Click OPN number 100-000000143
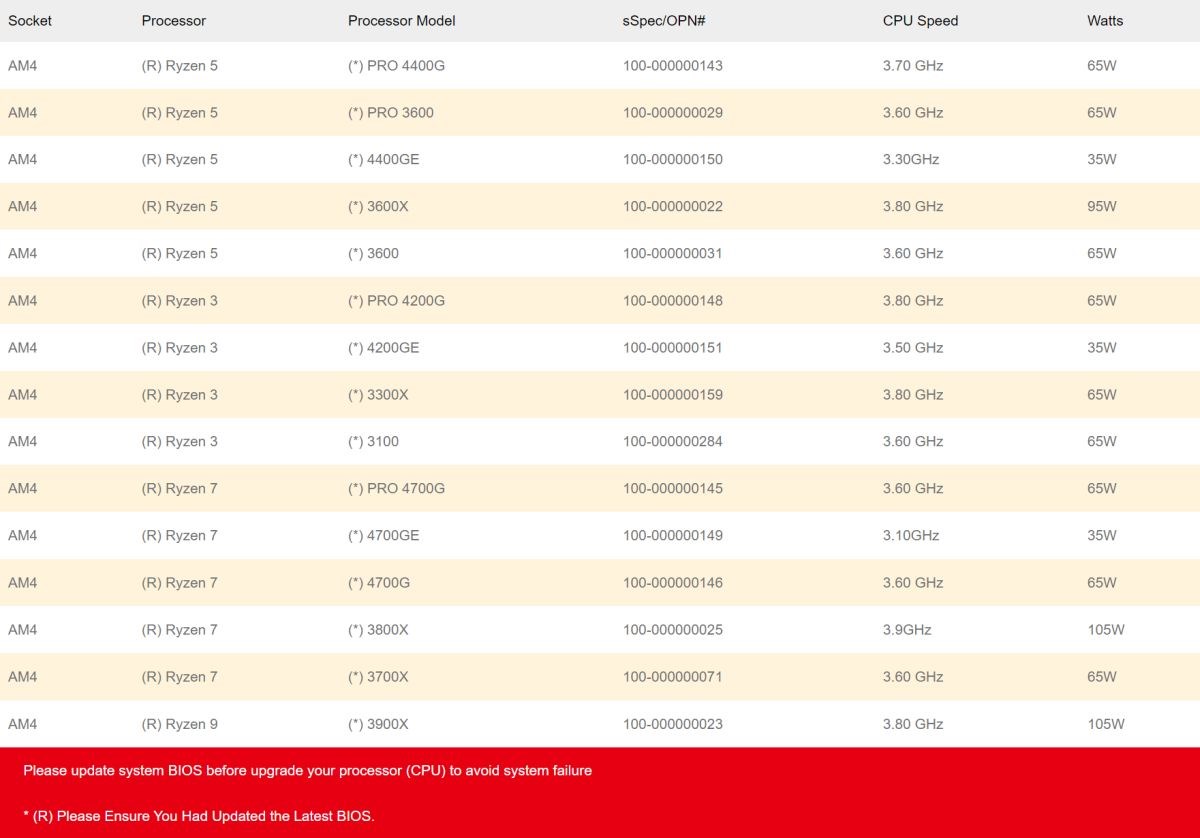Screen dimensions: 1200x838 click(x=673, y=66)
